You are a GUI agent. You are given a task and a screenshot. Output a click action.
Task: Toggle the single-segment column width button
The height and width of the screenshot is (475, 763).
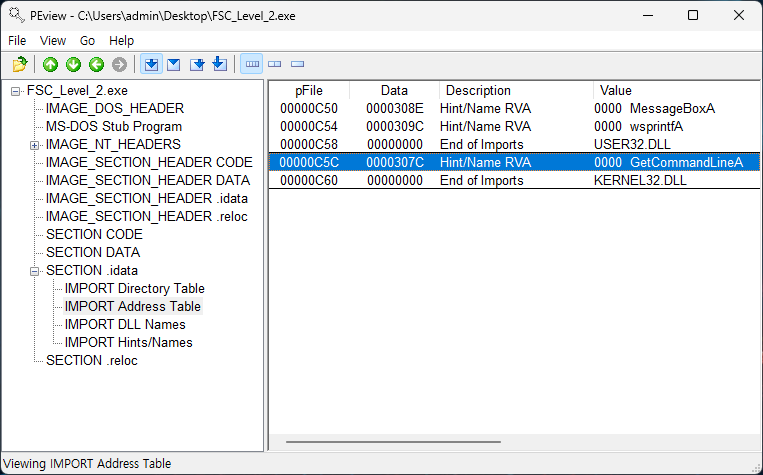pos(297,65)
